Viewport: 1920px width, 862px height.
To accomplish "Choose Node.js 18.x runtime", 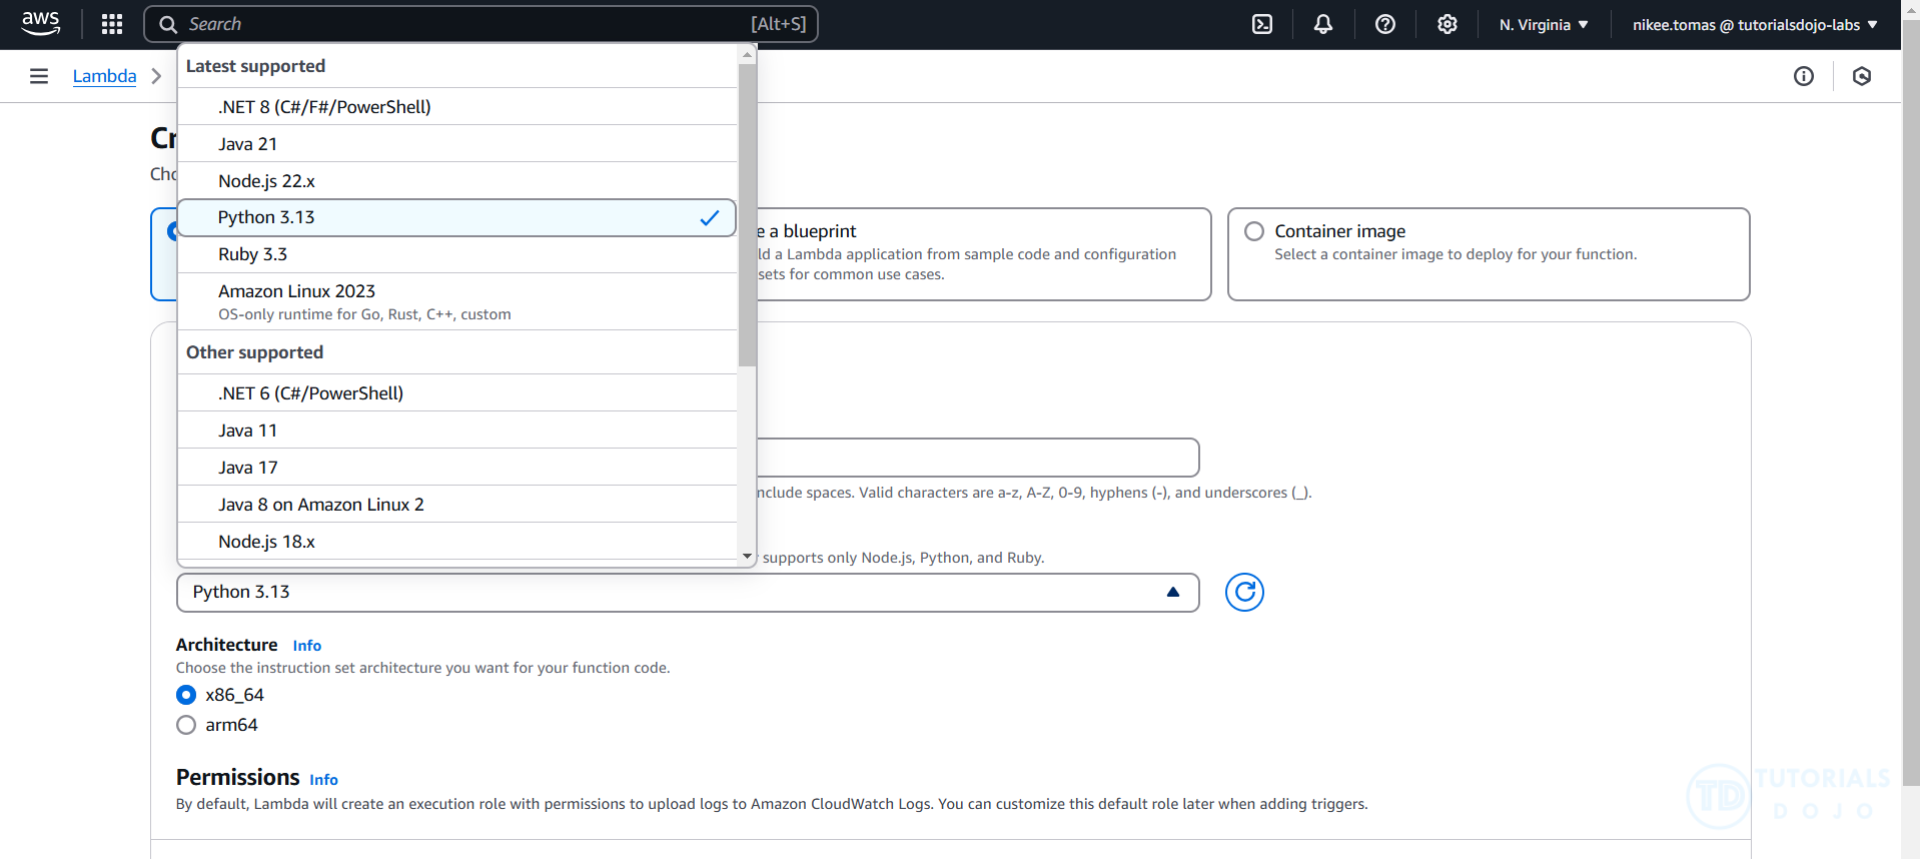I will pos(457,541).
